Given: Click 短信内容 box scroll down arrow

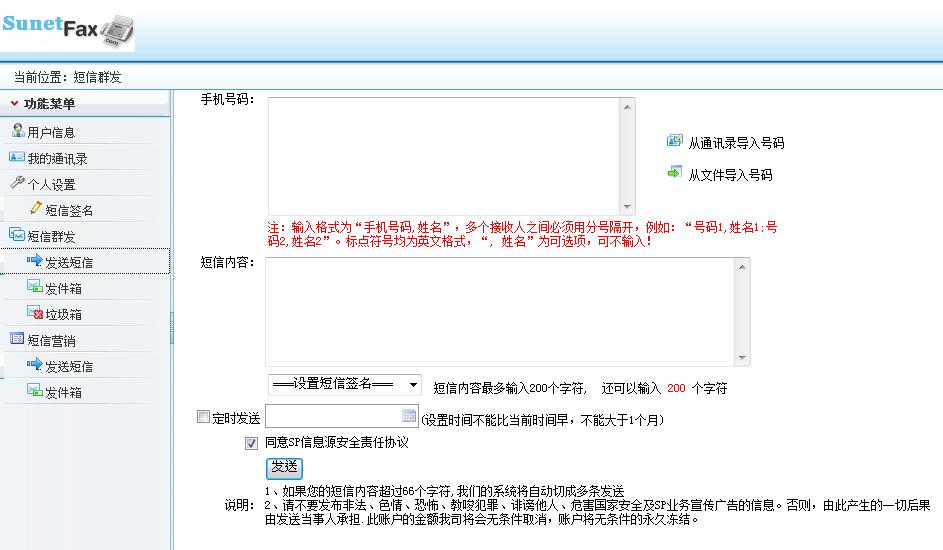Looking at the screenshot, I should 742,358.
